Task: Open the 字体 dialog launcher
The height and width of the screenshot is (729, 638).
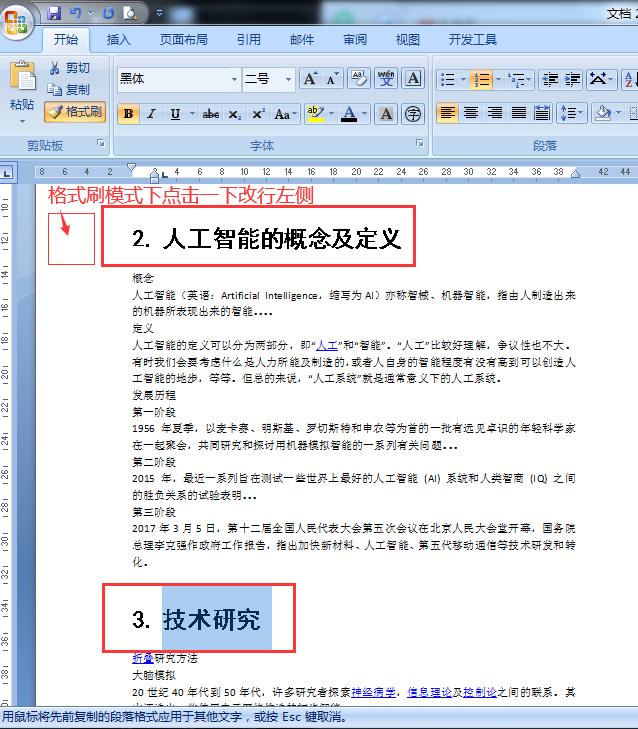Action: [419, 143]
